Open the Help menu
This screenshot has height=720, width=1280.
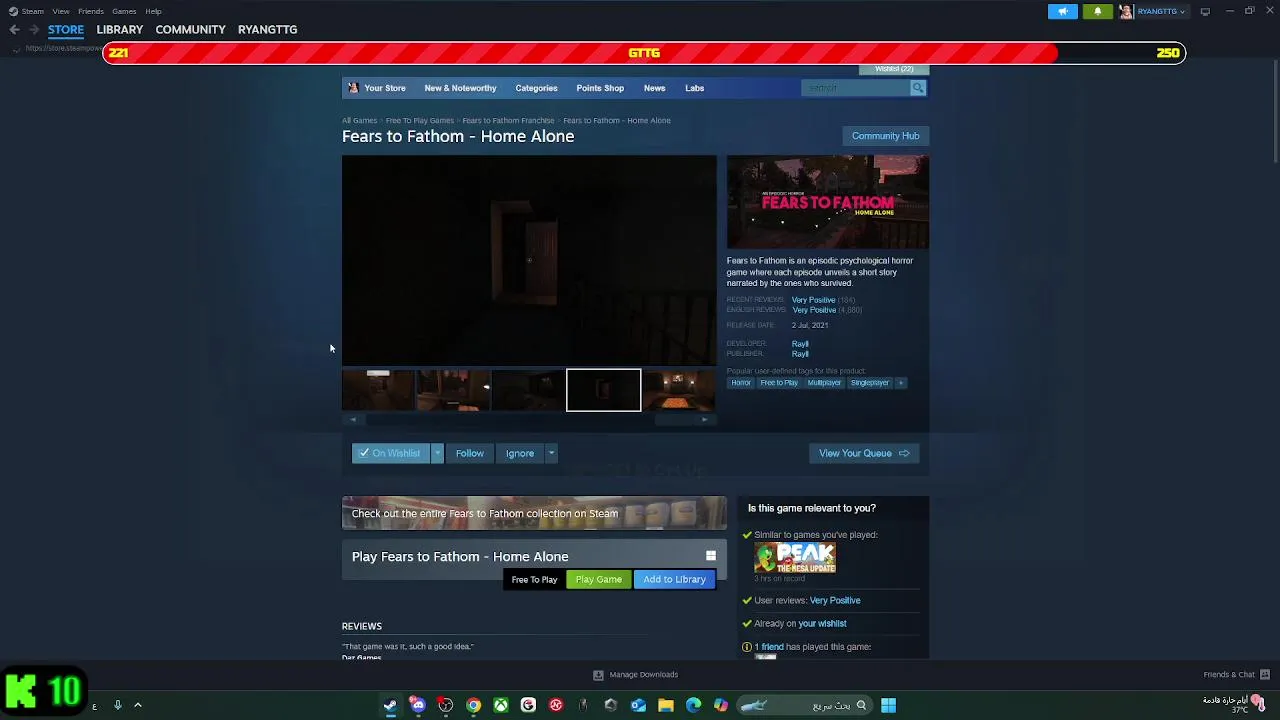coord(153,11)
